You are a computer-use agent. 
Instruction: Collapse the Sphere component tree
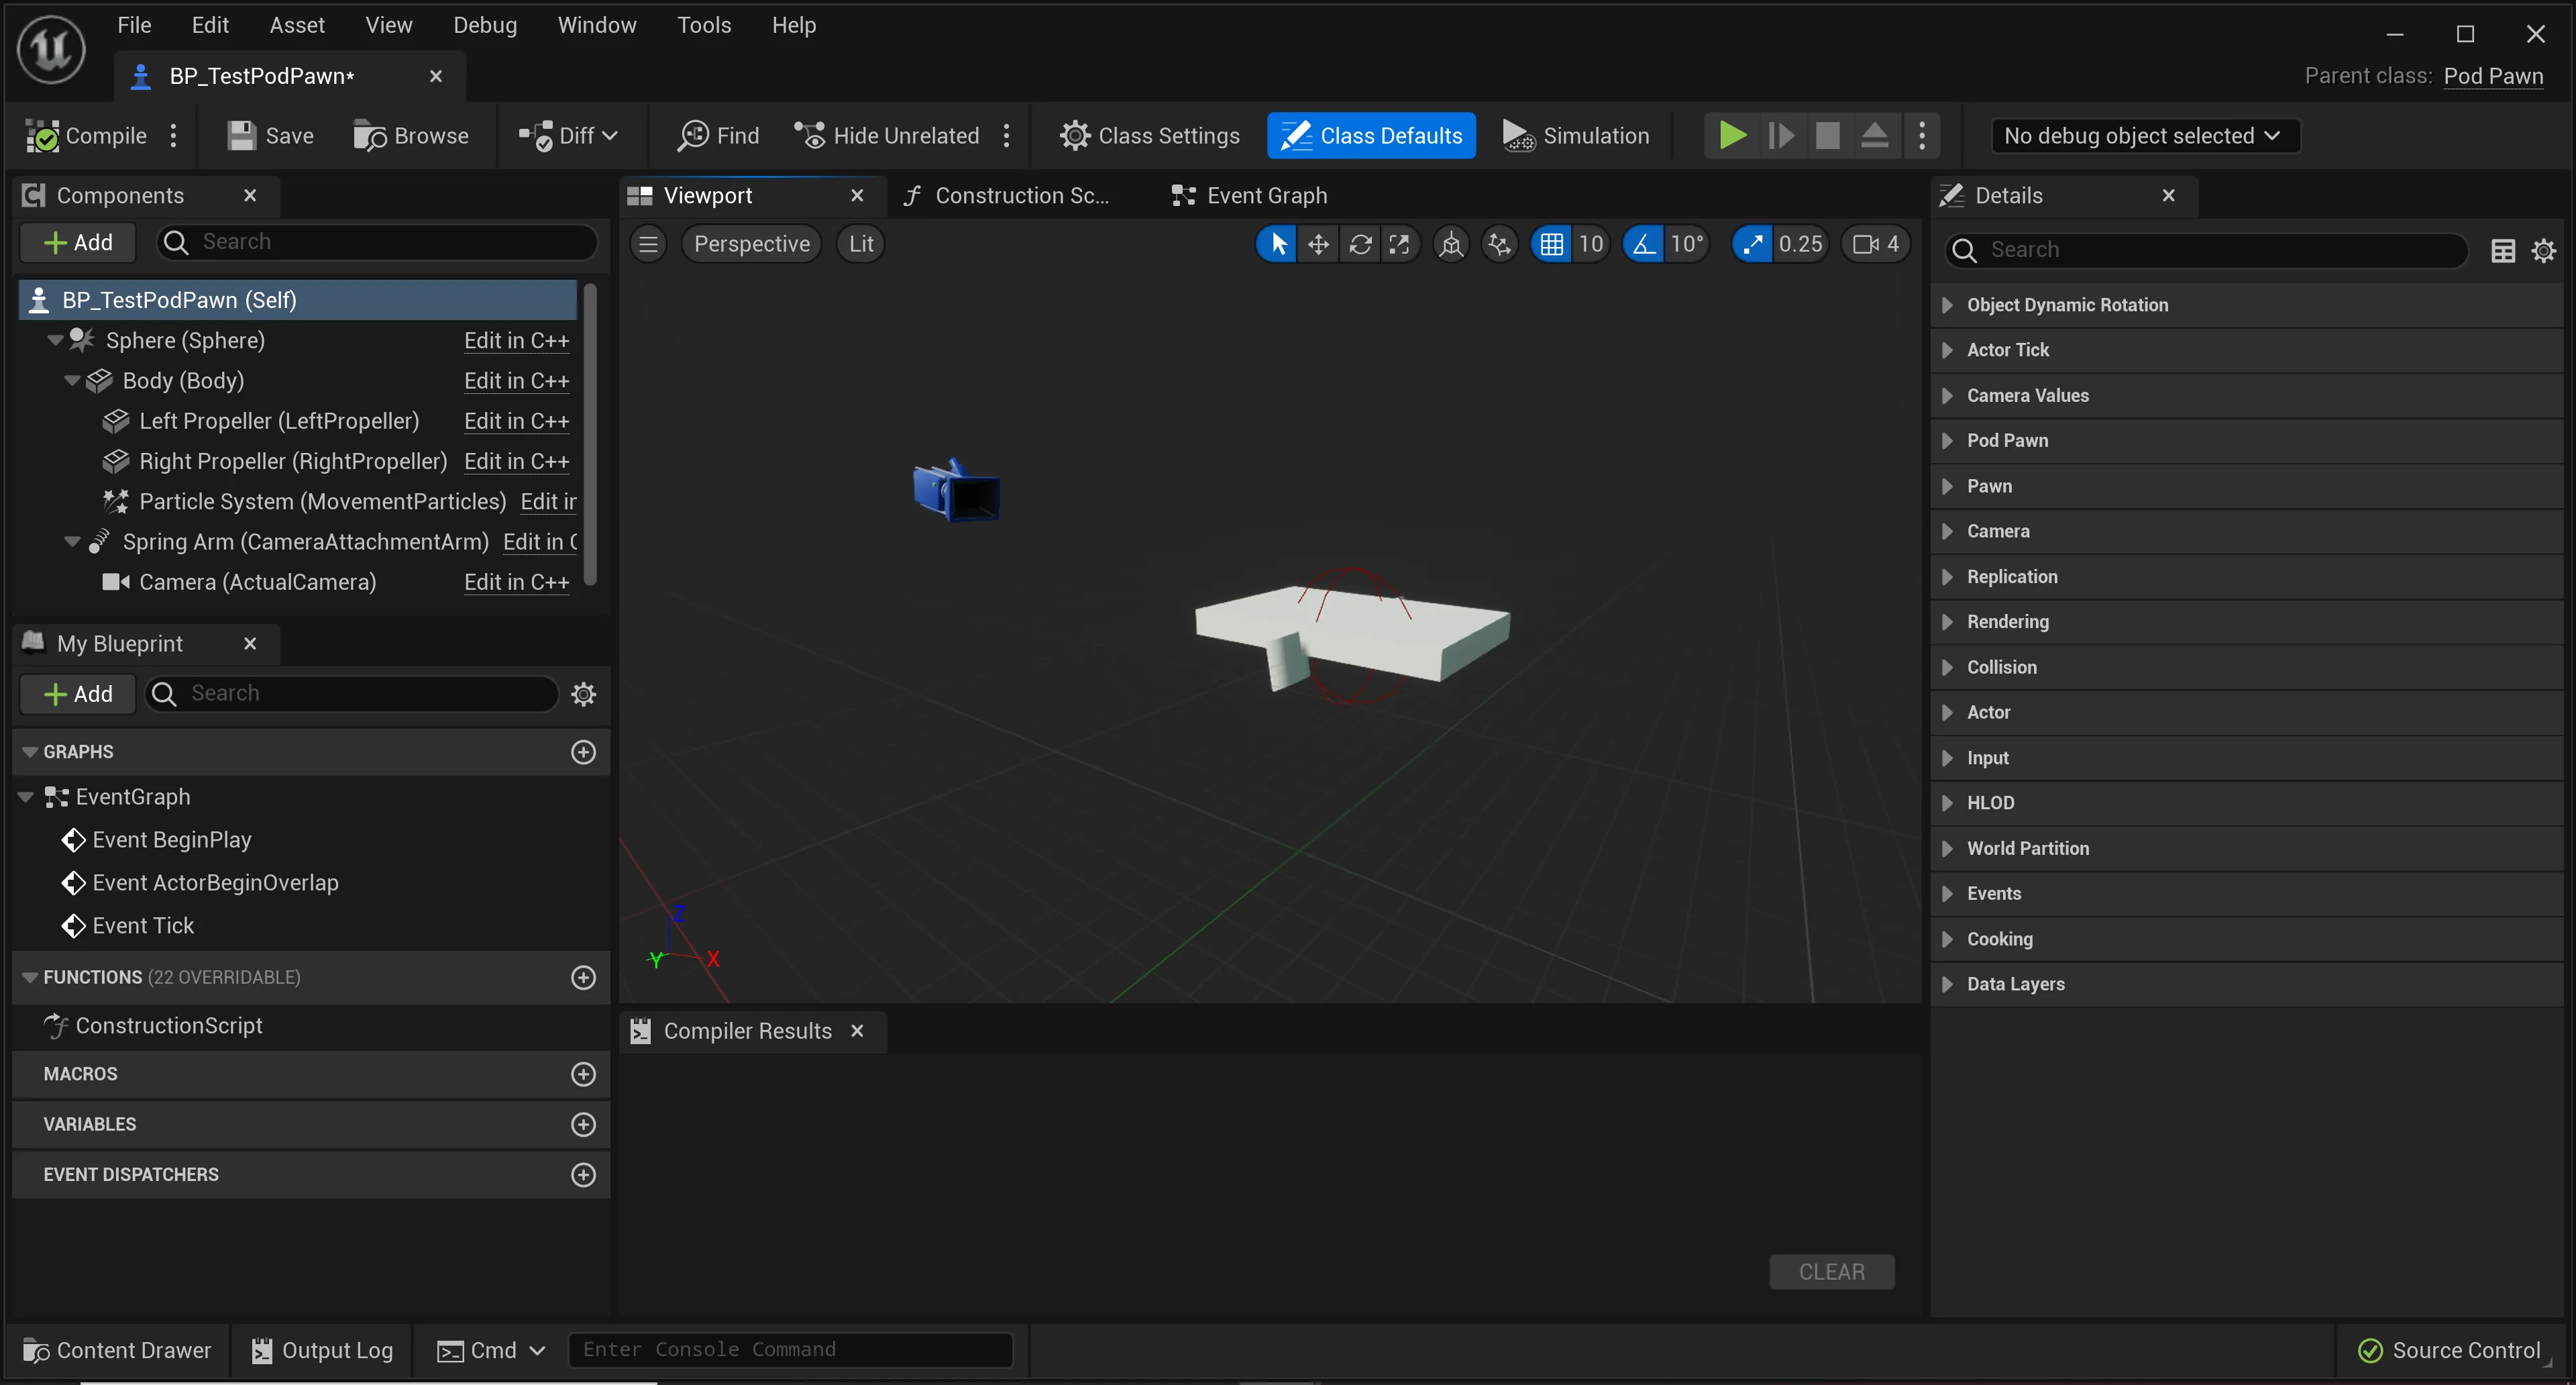[x=55, y=340]
